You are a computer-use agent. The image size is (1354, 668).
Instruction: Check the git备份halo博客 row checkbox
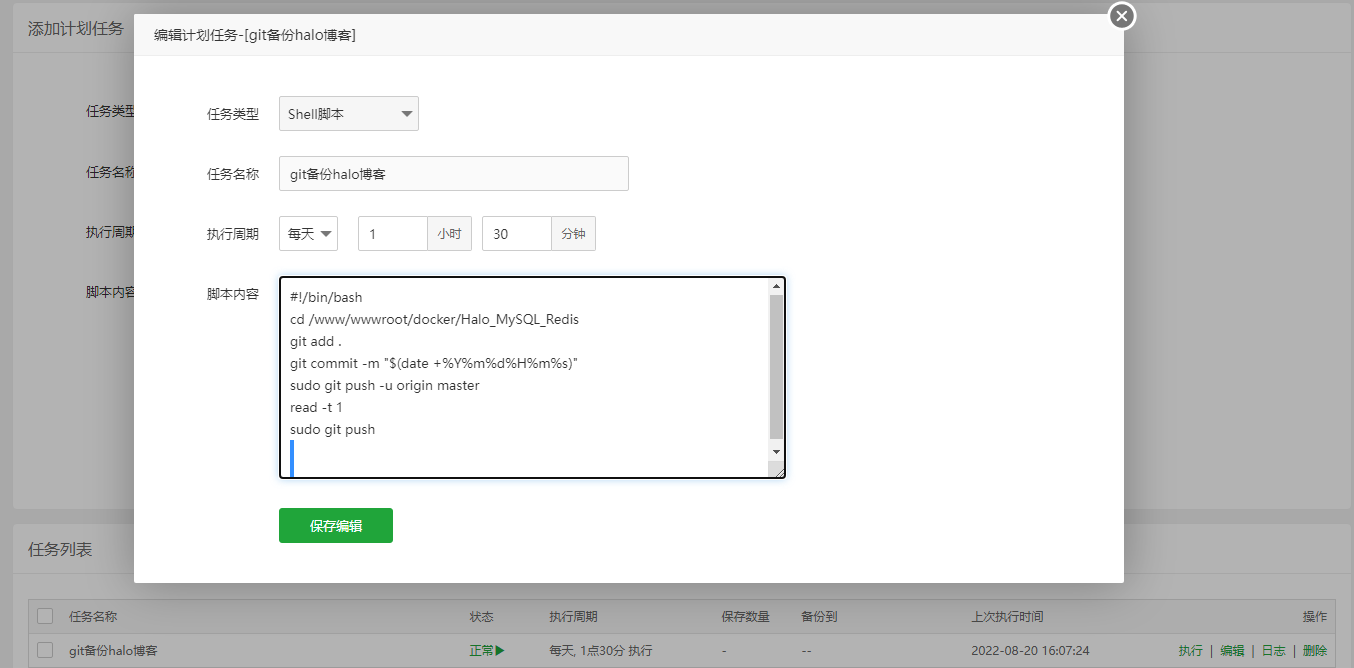[x=45, y=650]
